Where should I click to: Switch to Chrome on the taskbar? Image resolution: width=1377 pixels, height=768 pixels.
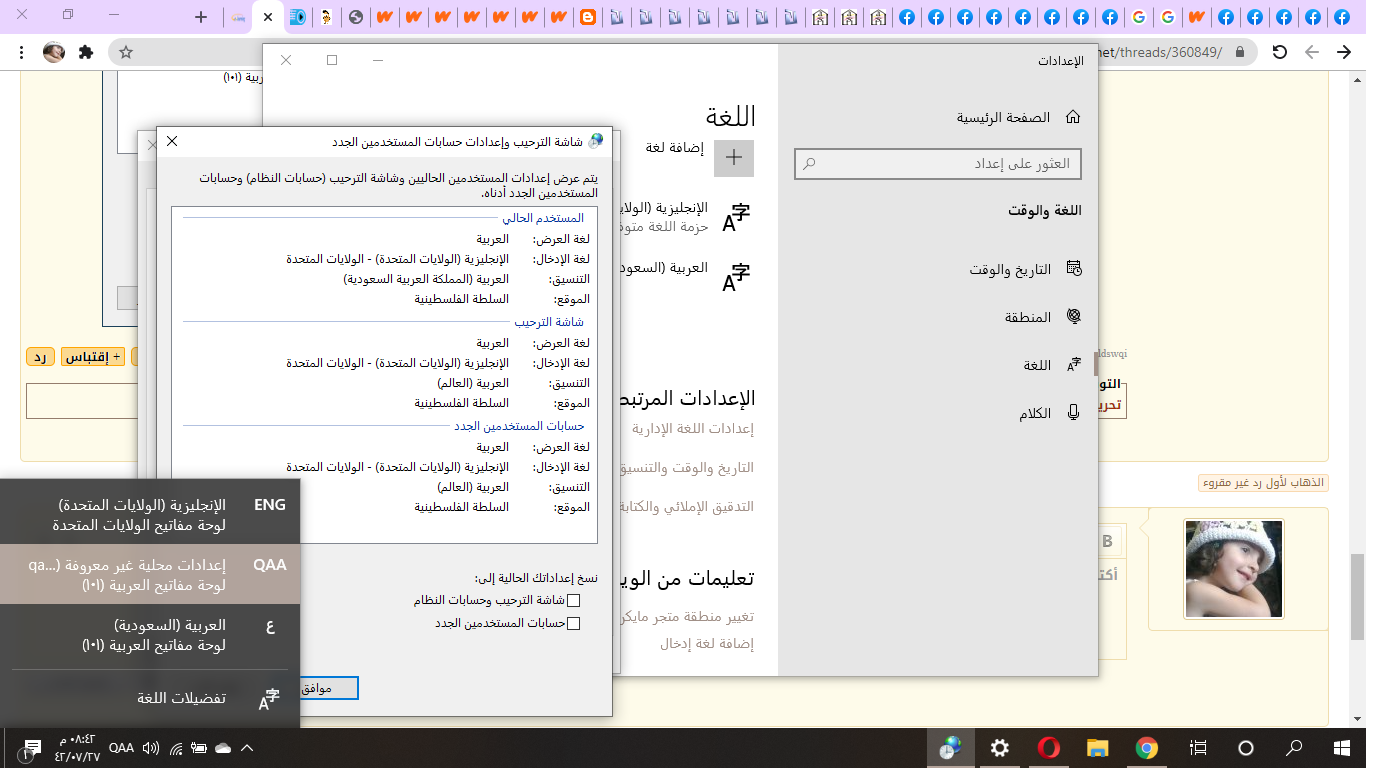pos(1146,748)
